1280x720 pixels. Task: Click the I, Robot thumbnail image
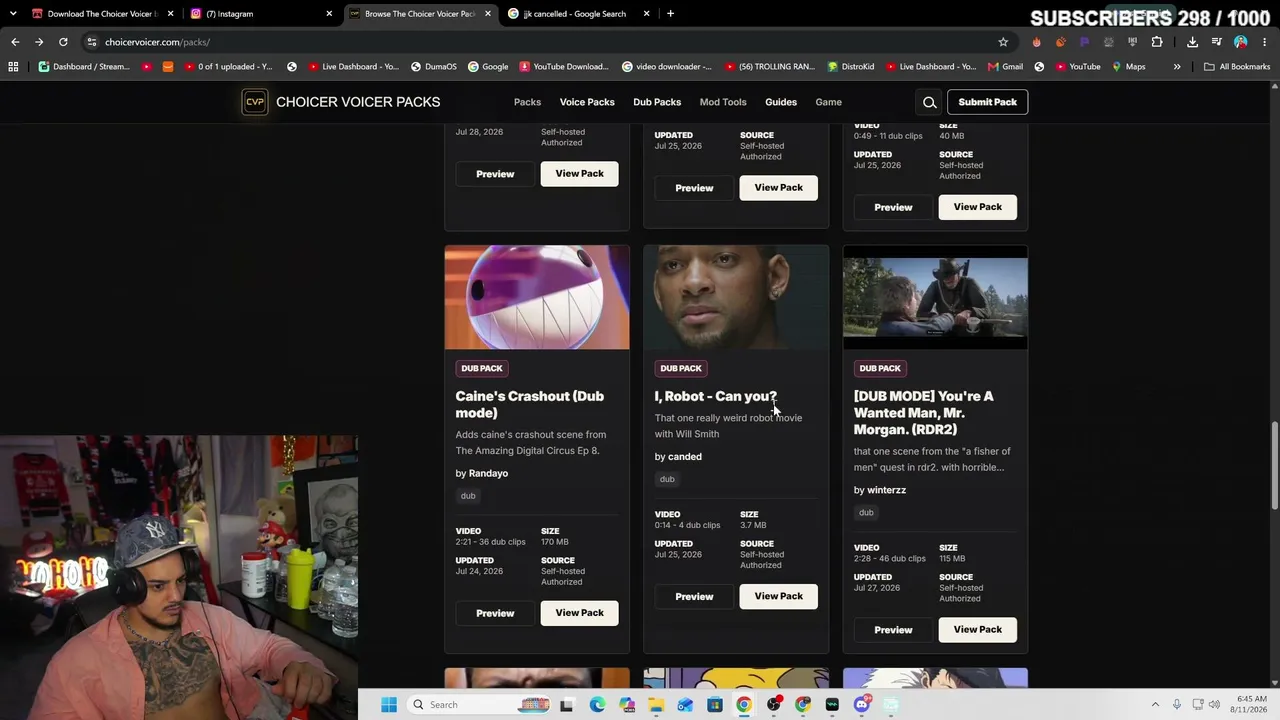[736, 298]
